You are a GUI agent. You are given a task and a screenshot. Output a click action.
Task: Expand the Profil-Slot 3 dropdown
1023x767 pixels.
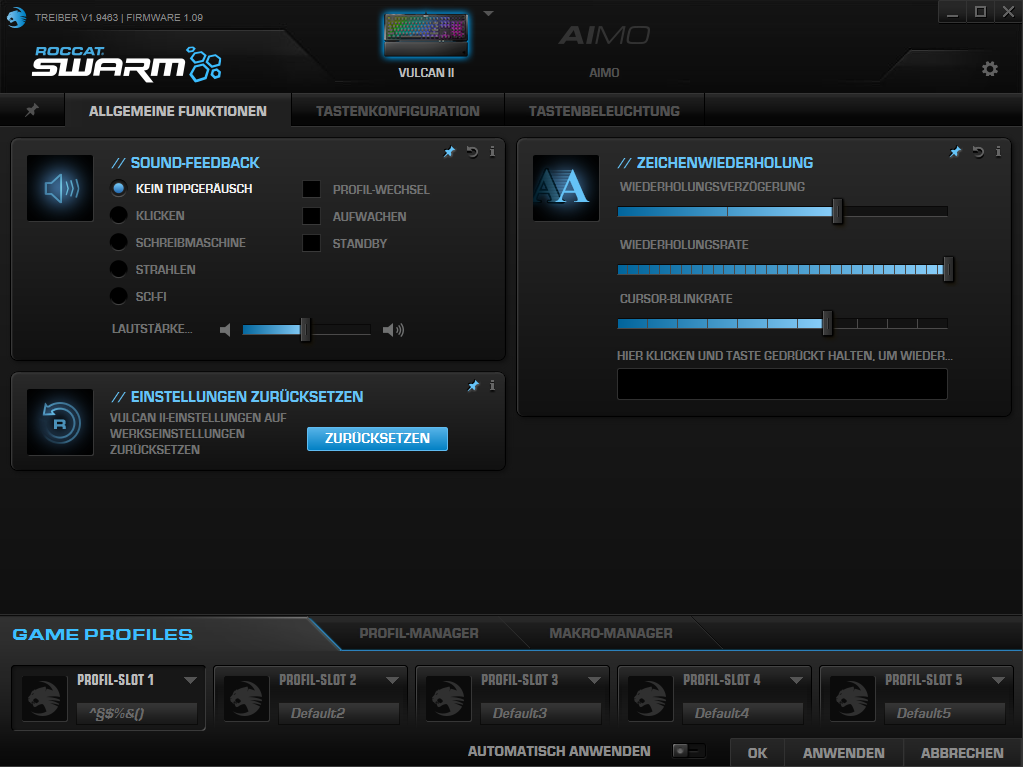[x=594, y=680]
